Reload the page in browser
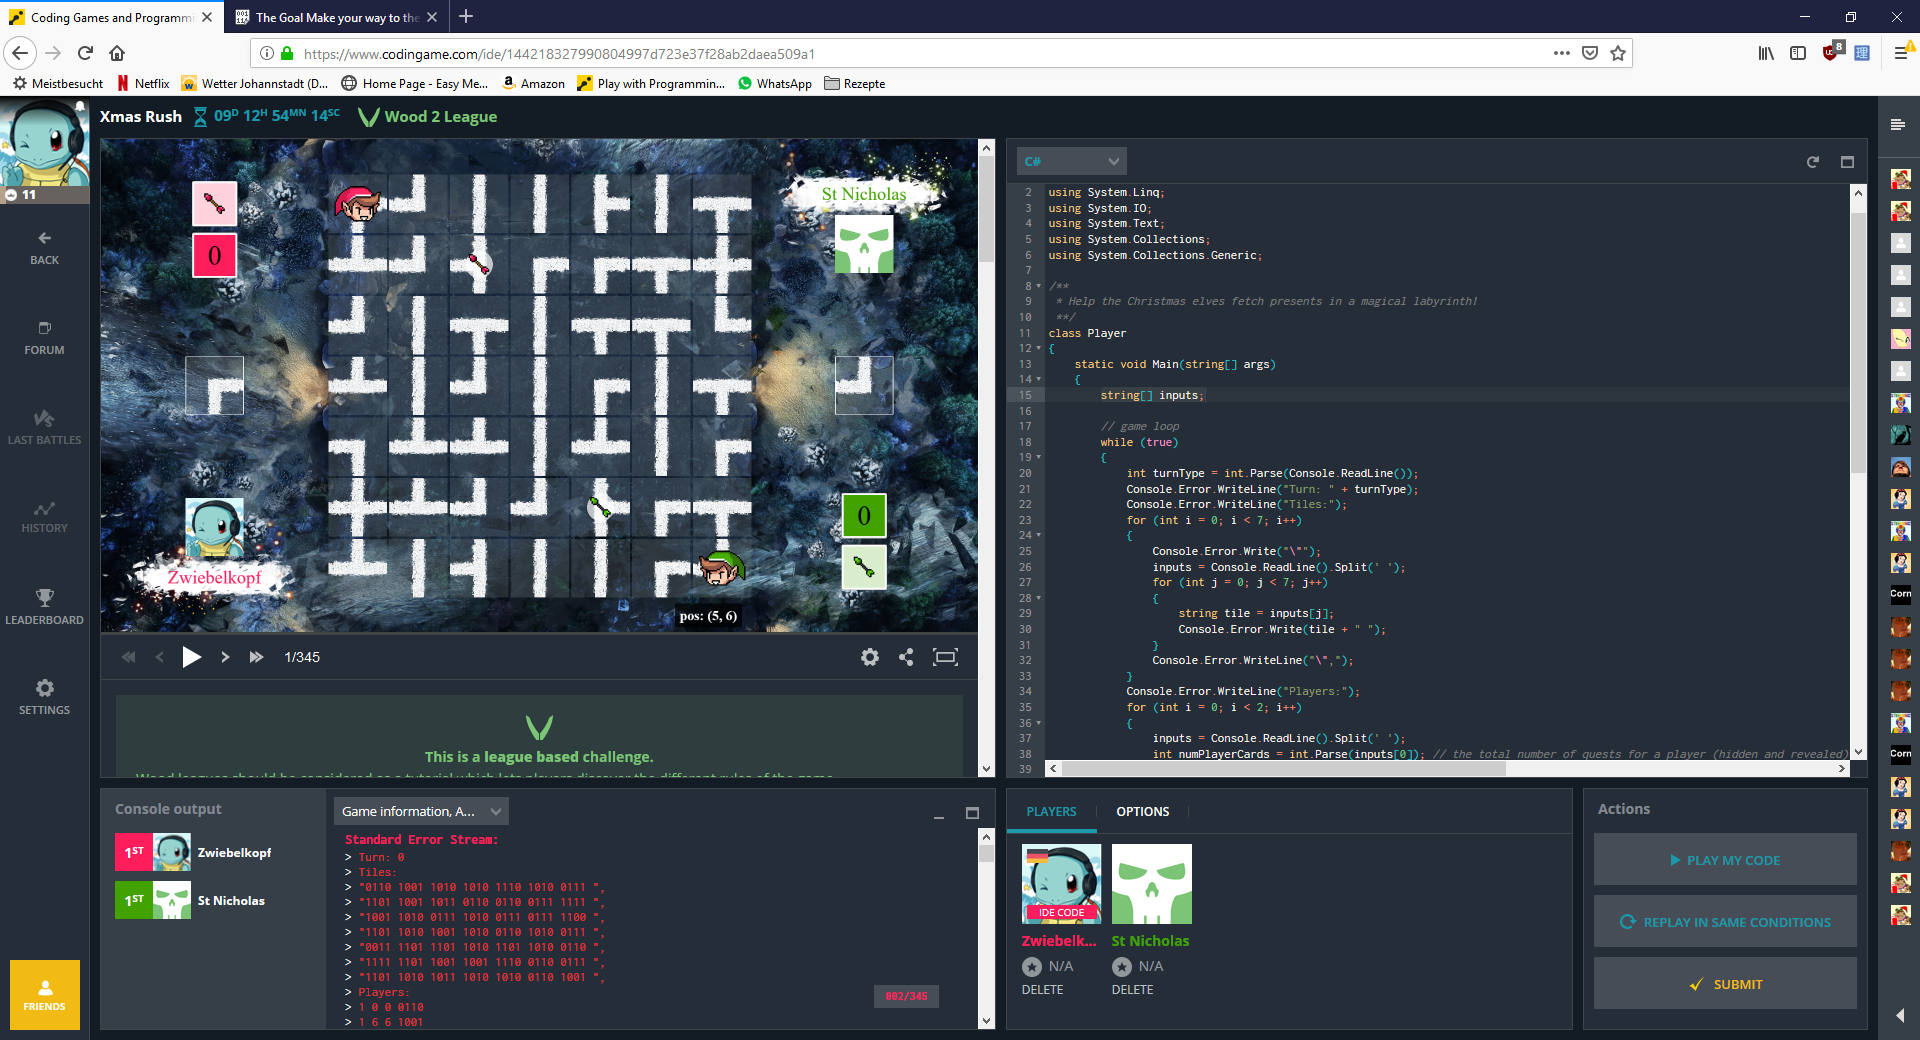 coord(85,53)
